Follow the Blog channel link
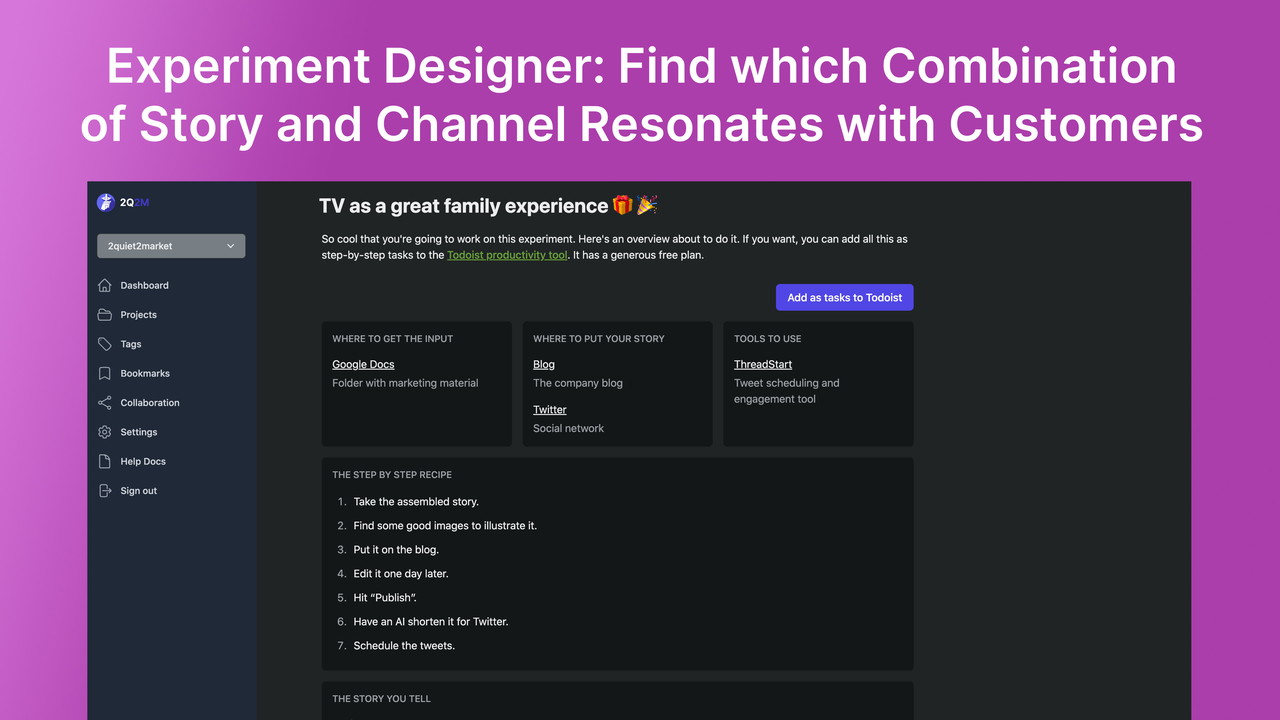Viewport: 1280px width, 720px height. point(544,365)
